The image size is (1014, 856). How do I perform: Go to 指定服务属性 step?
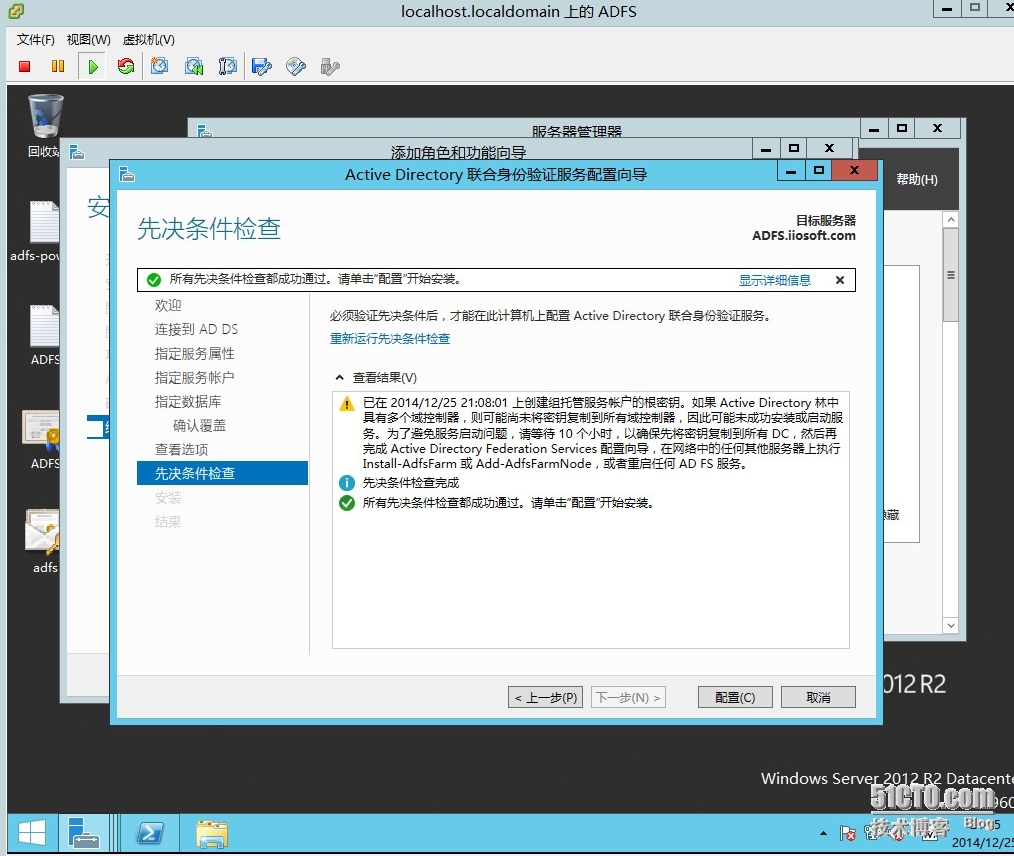(194, 354)
